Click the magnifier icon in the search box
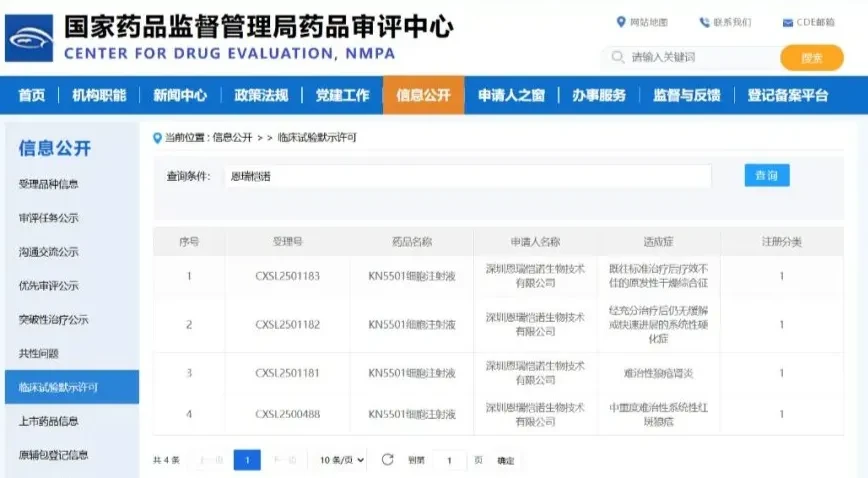 618,57
